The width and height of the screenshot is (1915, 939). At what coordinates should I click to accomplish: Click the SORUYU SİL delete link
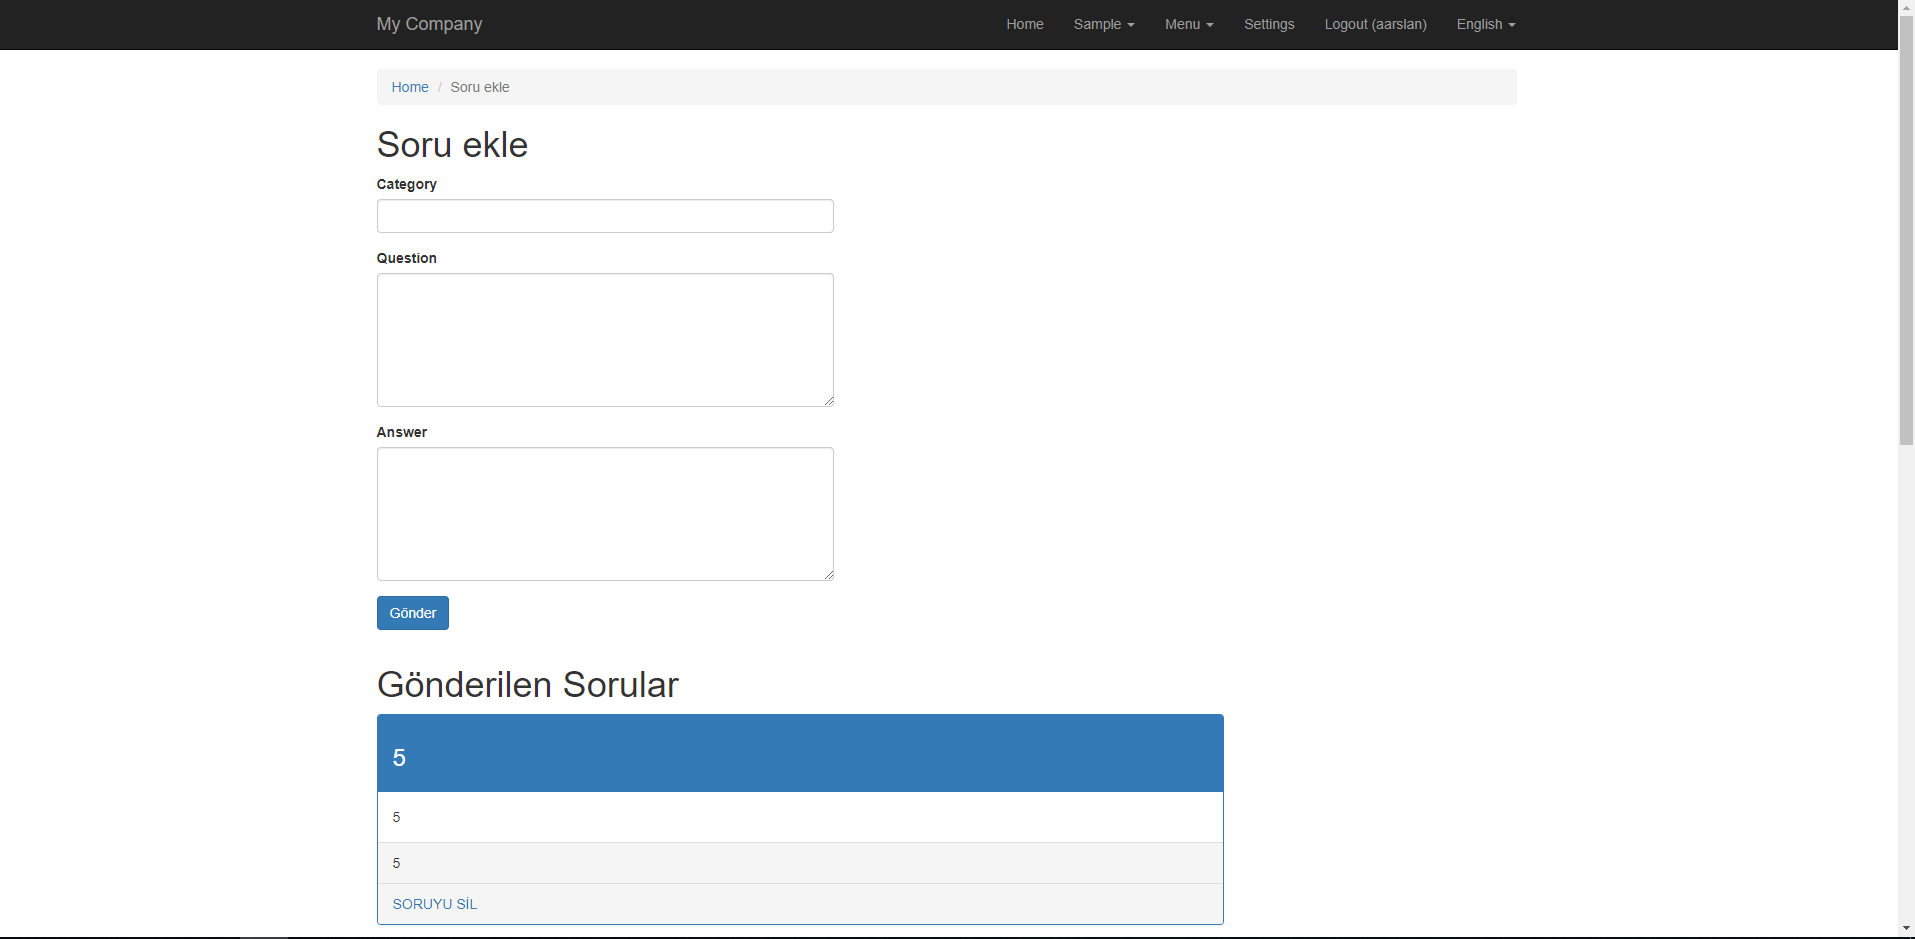tap(434, 903)
